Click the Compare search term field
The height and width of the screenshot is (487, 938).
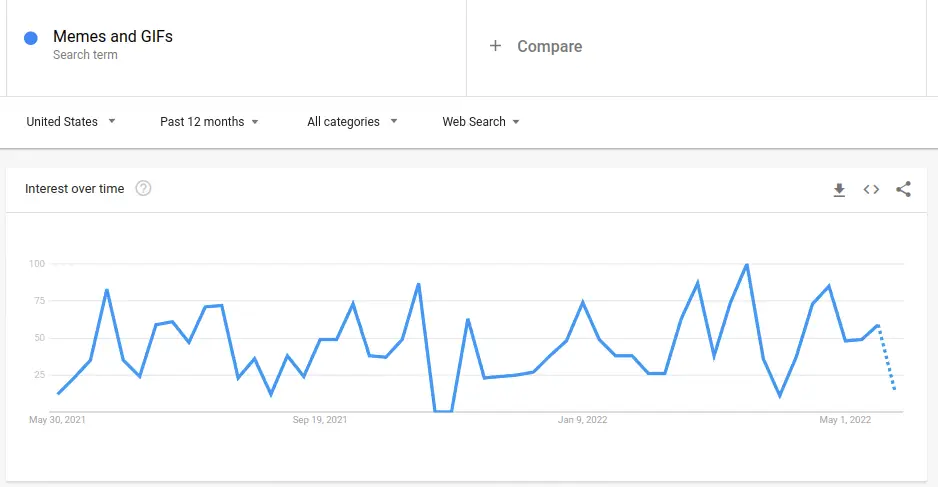click(x=696, y=47)
